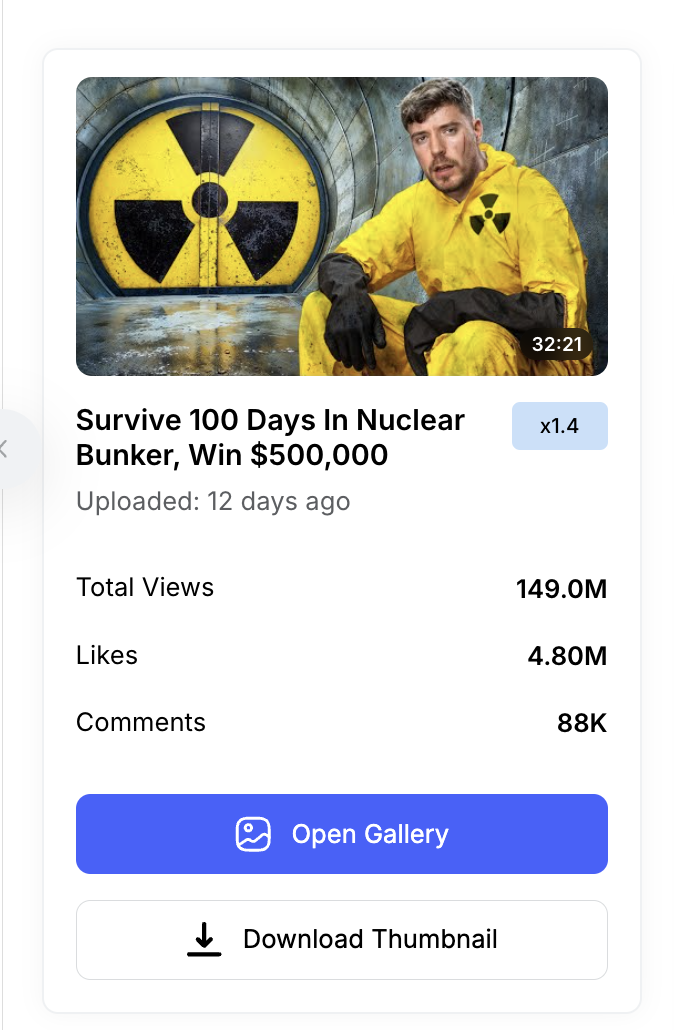
Task: Click the gallery image icon
Action: (x=253, y=834)
